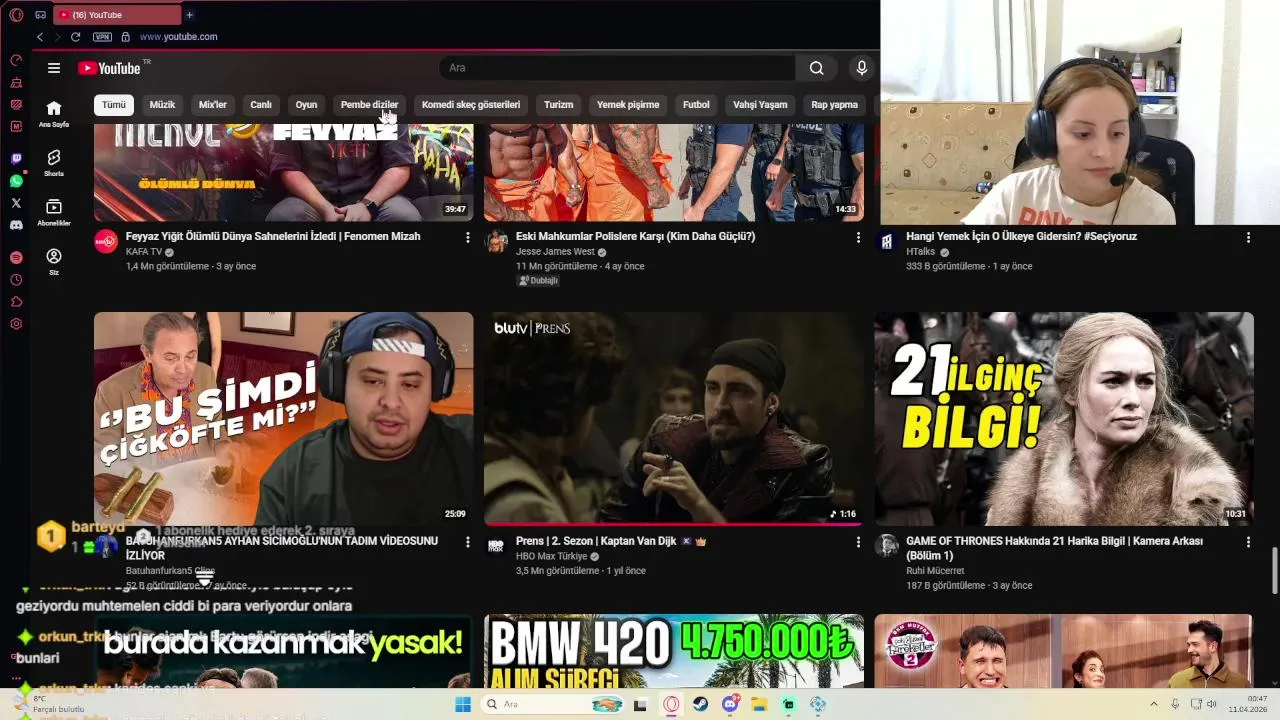Open Discord in the Opera sidebar
This screenshot has height=720, width=1280.
tap(16, 225)
